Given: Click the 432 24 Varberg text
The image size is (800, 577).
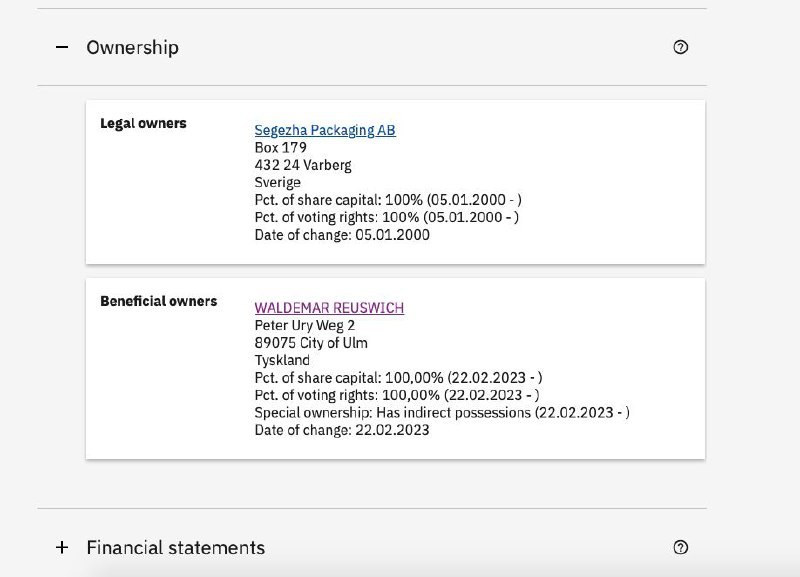Looking at the screenshot, I should pyautogui.click(x=303, y=165).
